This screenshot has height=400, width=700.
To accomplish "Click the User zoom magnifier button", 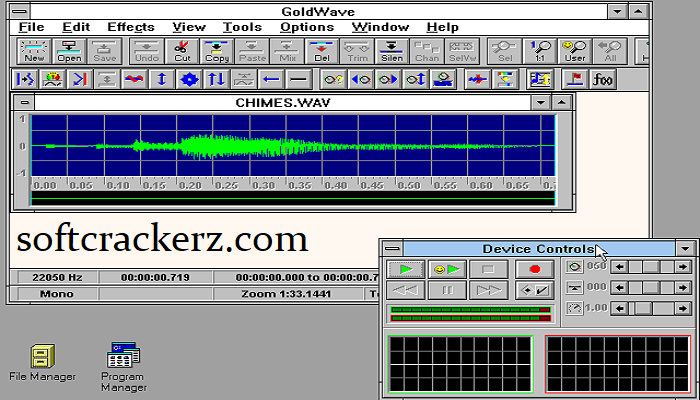I will [x=575, y=51].
